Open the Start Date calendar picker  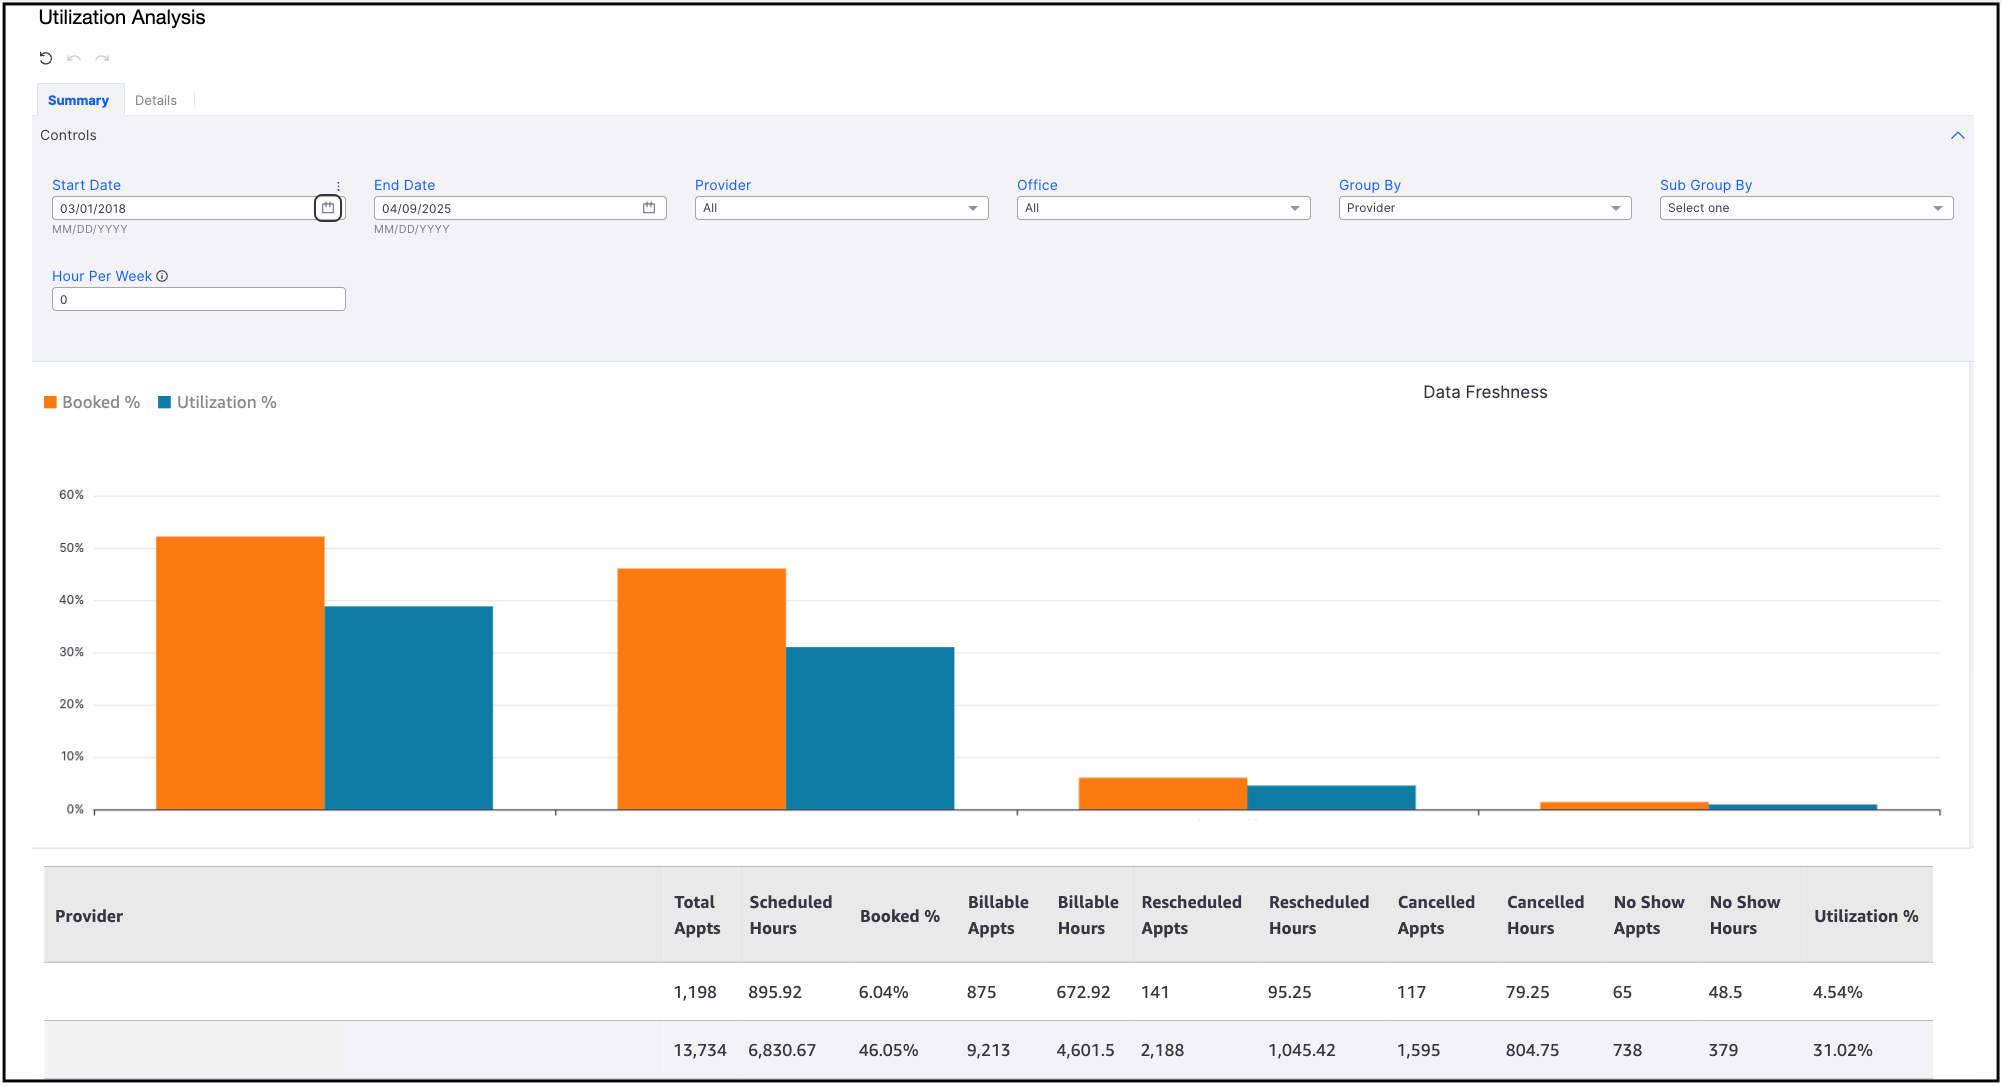[x=328, y=208]
